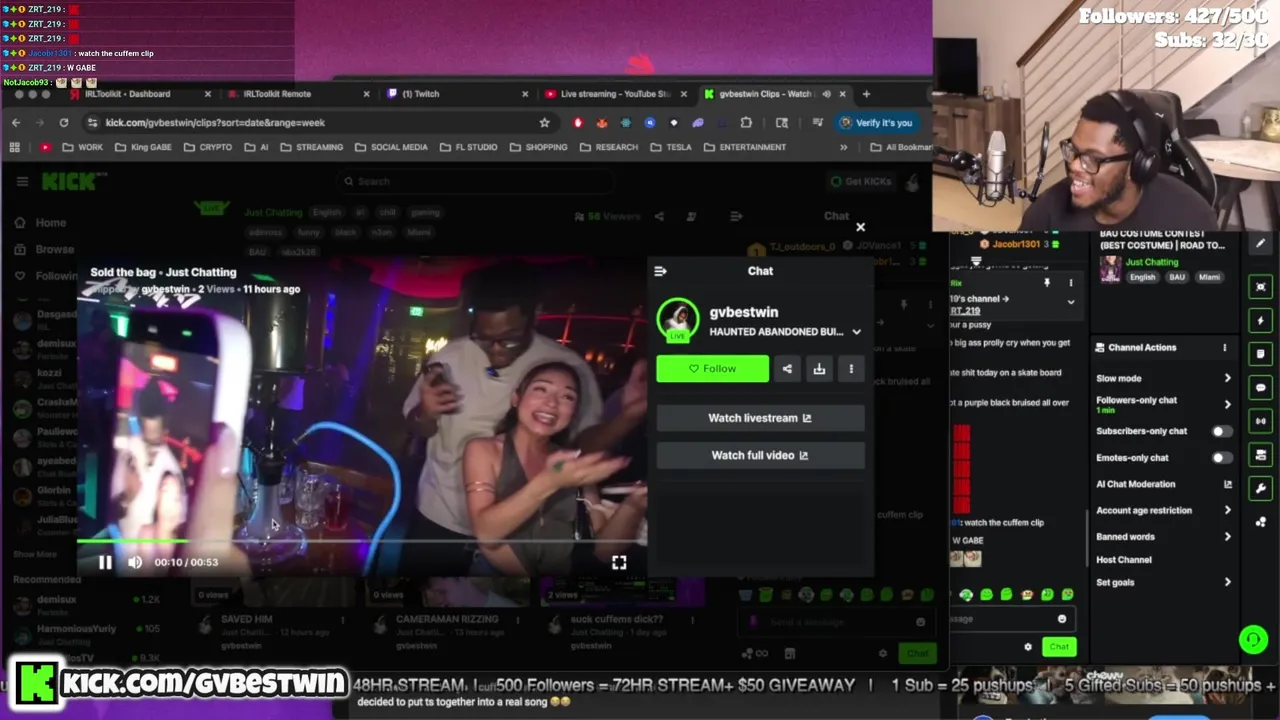Open gvbestwin avatar in clip panel
1280x720 pixels.
coord(678,320)
